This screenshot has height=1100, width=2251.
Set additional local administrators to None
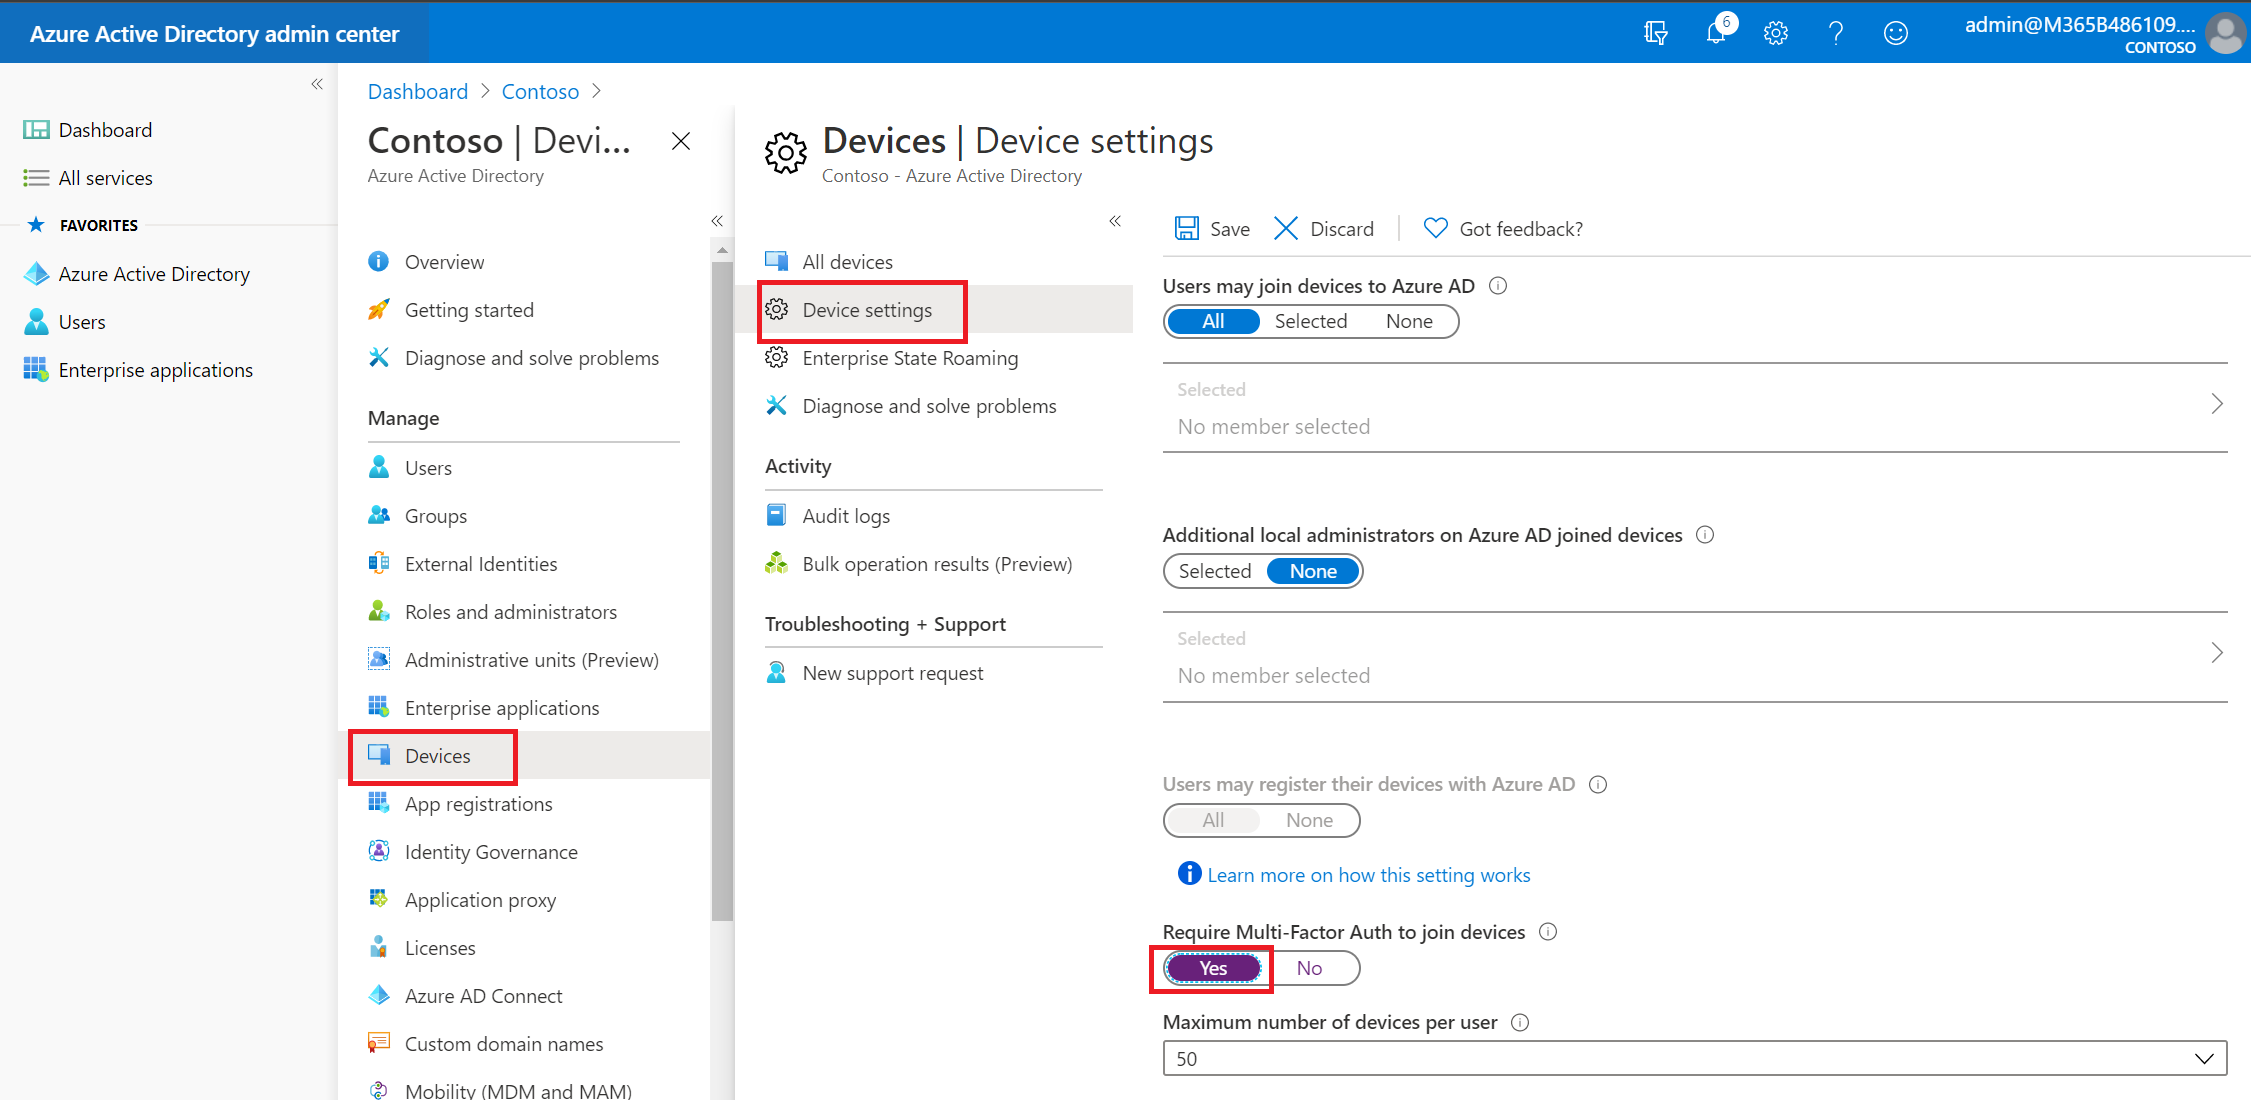(x=1313, y=571)
